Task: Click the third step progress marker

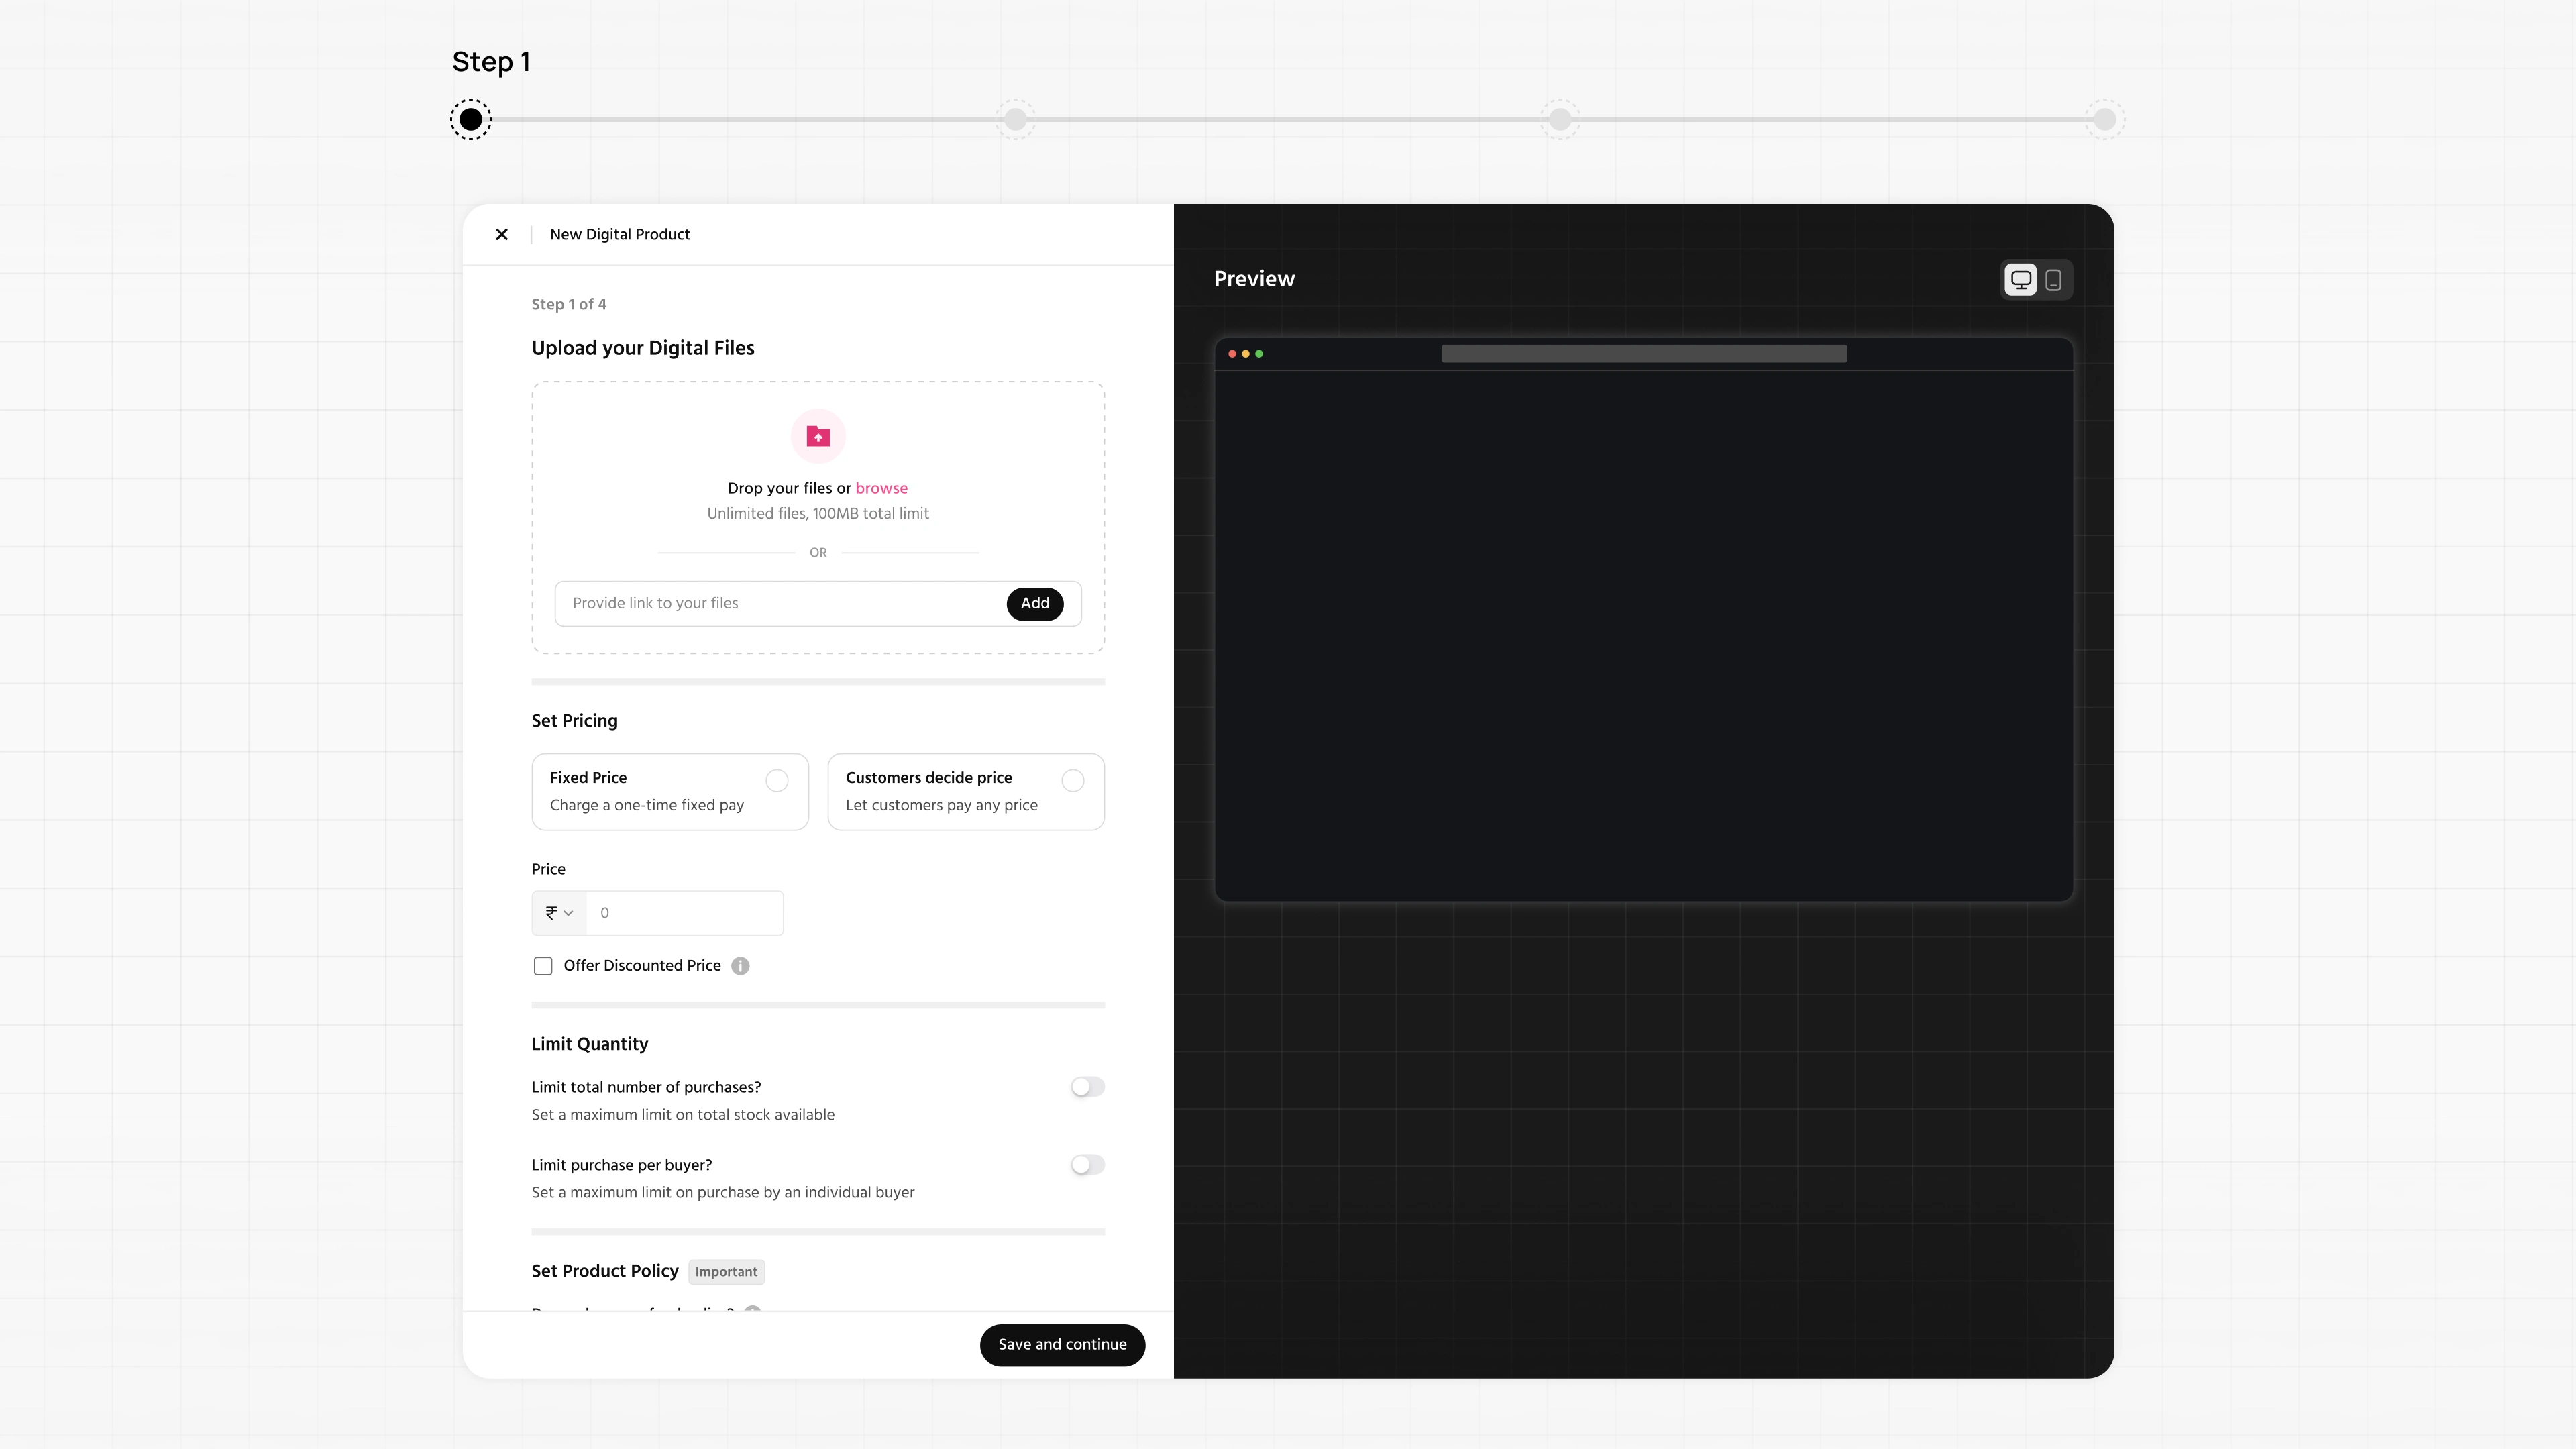Action: (x=1560, y=120)
